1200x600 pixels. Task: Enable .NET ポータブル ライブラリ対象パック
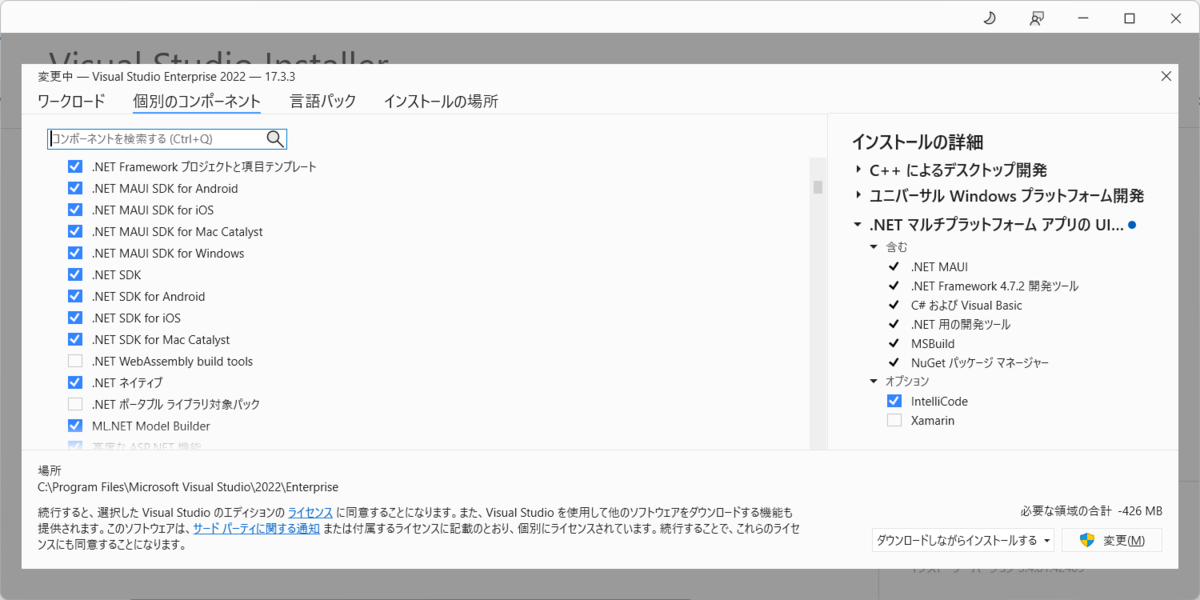click(75, 404)
